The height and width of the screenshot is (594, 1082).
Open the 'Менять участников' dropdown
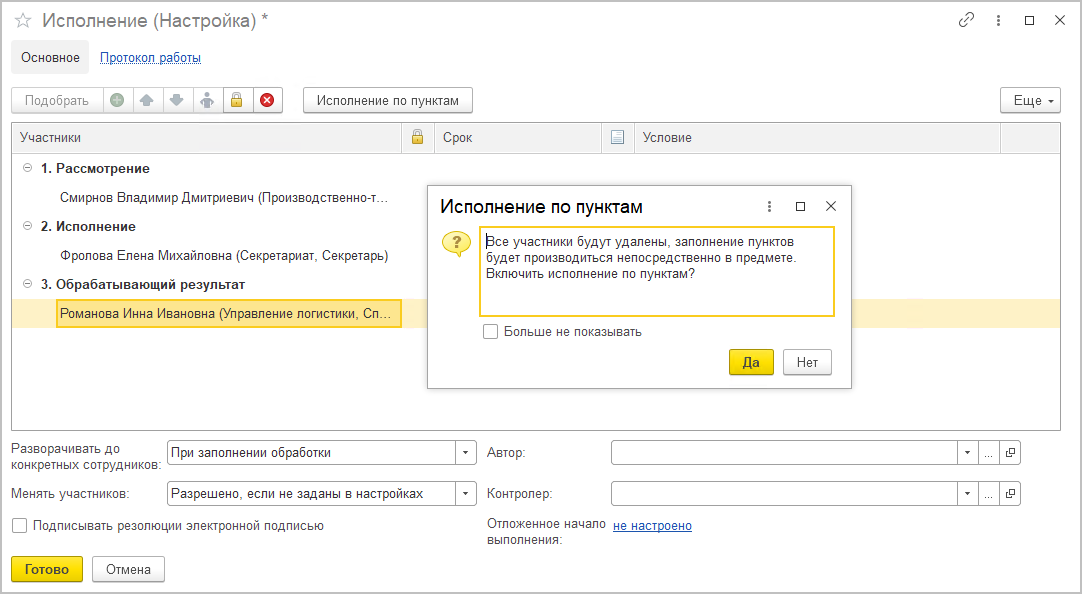(465, 493)
